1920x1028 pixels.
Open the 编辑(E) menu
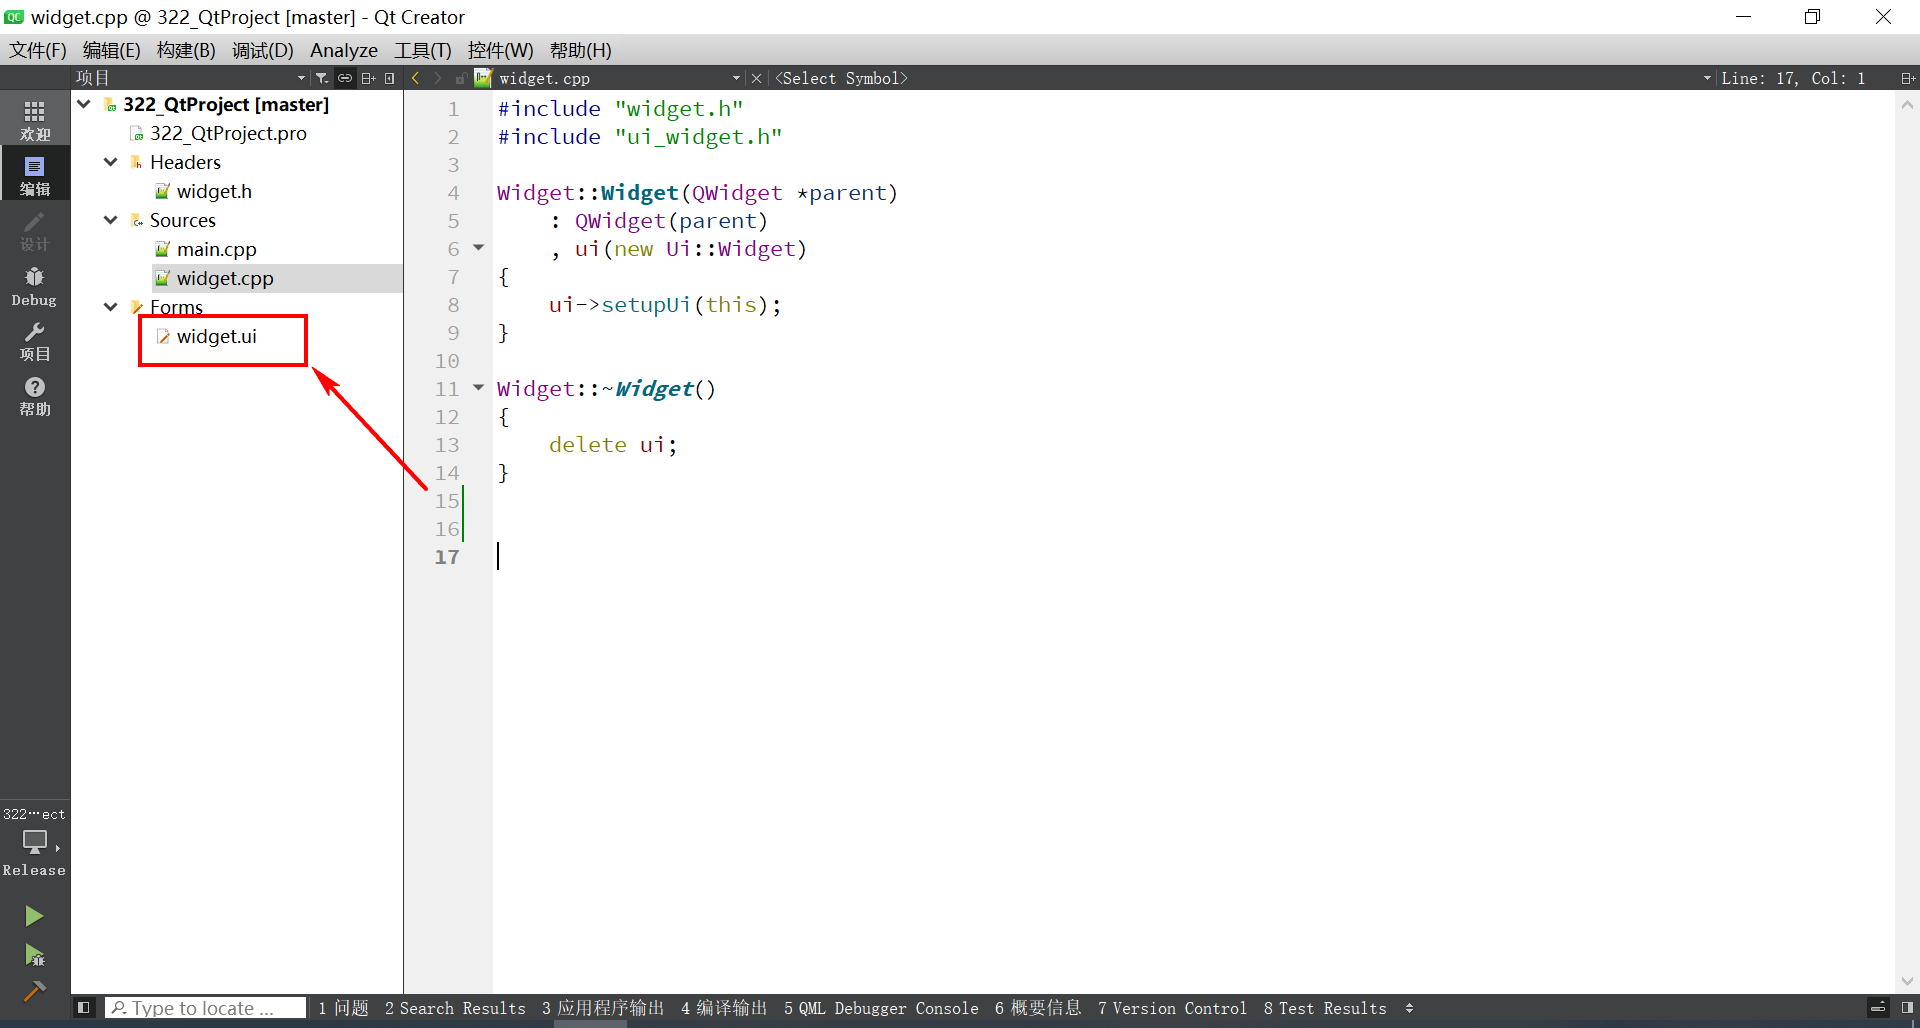[112, 50]
